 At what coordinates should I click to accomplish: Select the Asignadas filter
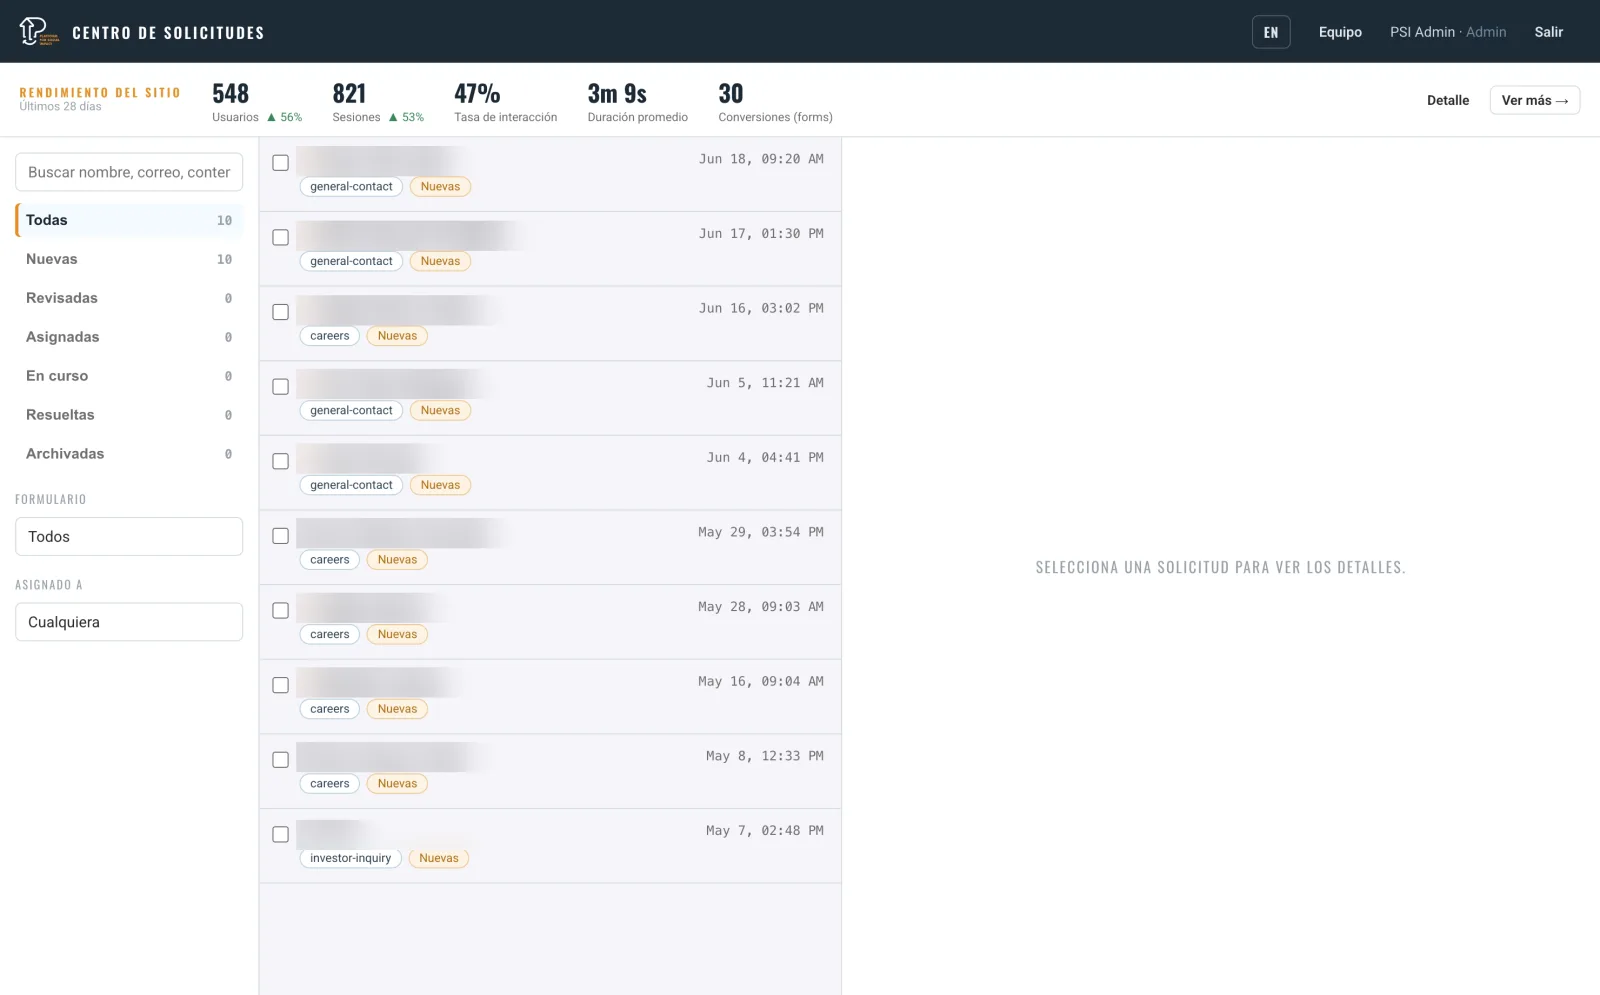coord(129,337)
